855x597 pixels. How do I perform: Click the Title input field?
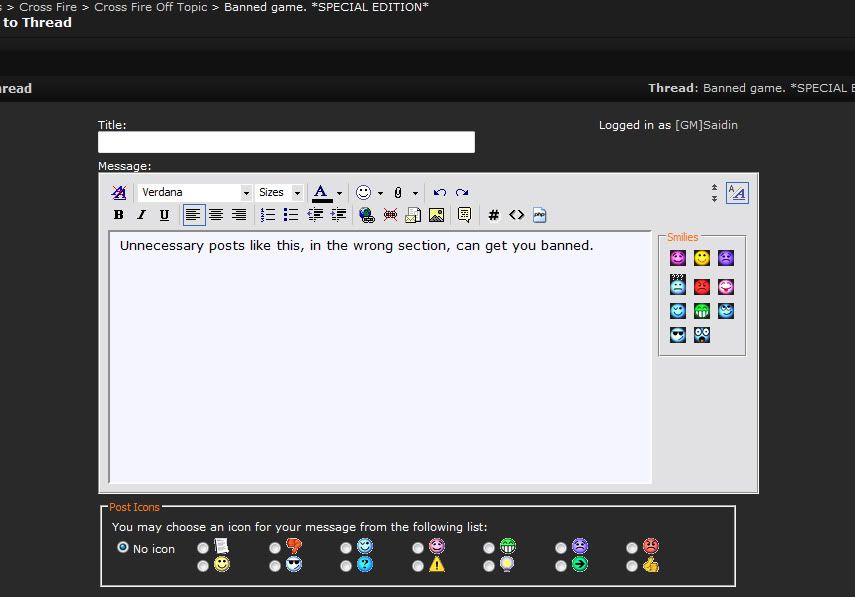click(x=286, y=142)
